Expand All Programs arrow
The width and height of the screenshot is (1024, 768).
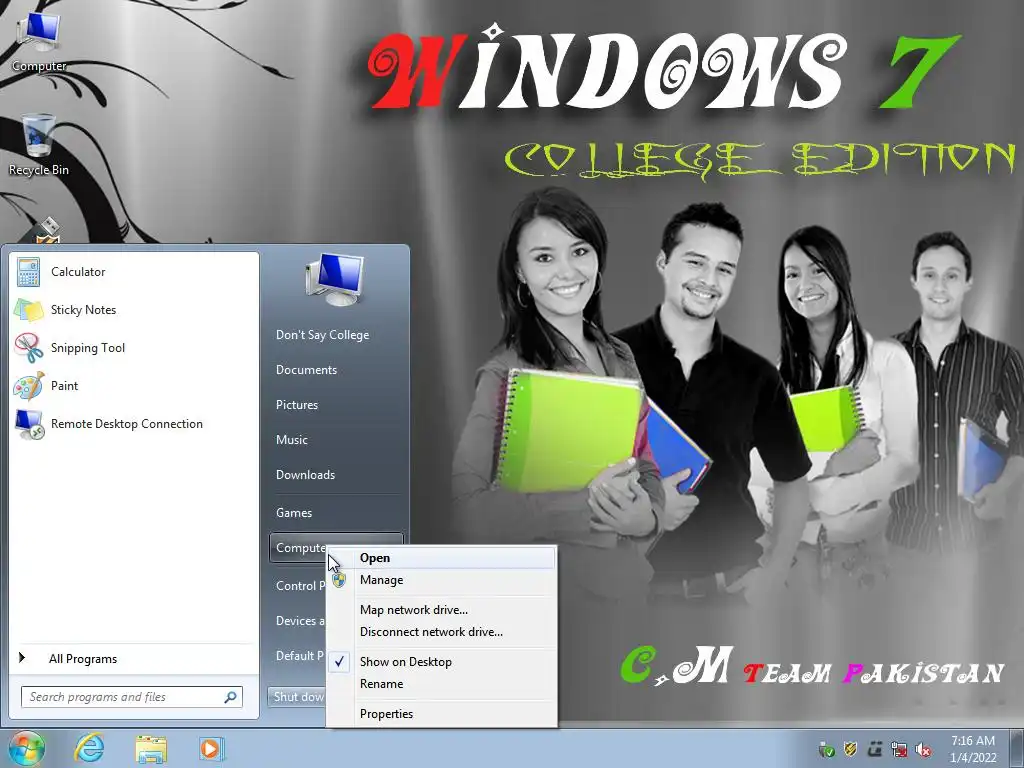22,658
